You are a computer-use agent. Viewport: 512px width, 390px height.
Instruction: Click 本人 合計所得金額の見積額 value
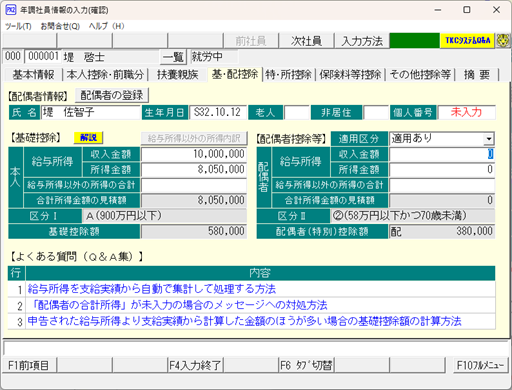tap(194, 200)
